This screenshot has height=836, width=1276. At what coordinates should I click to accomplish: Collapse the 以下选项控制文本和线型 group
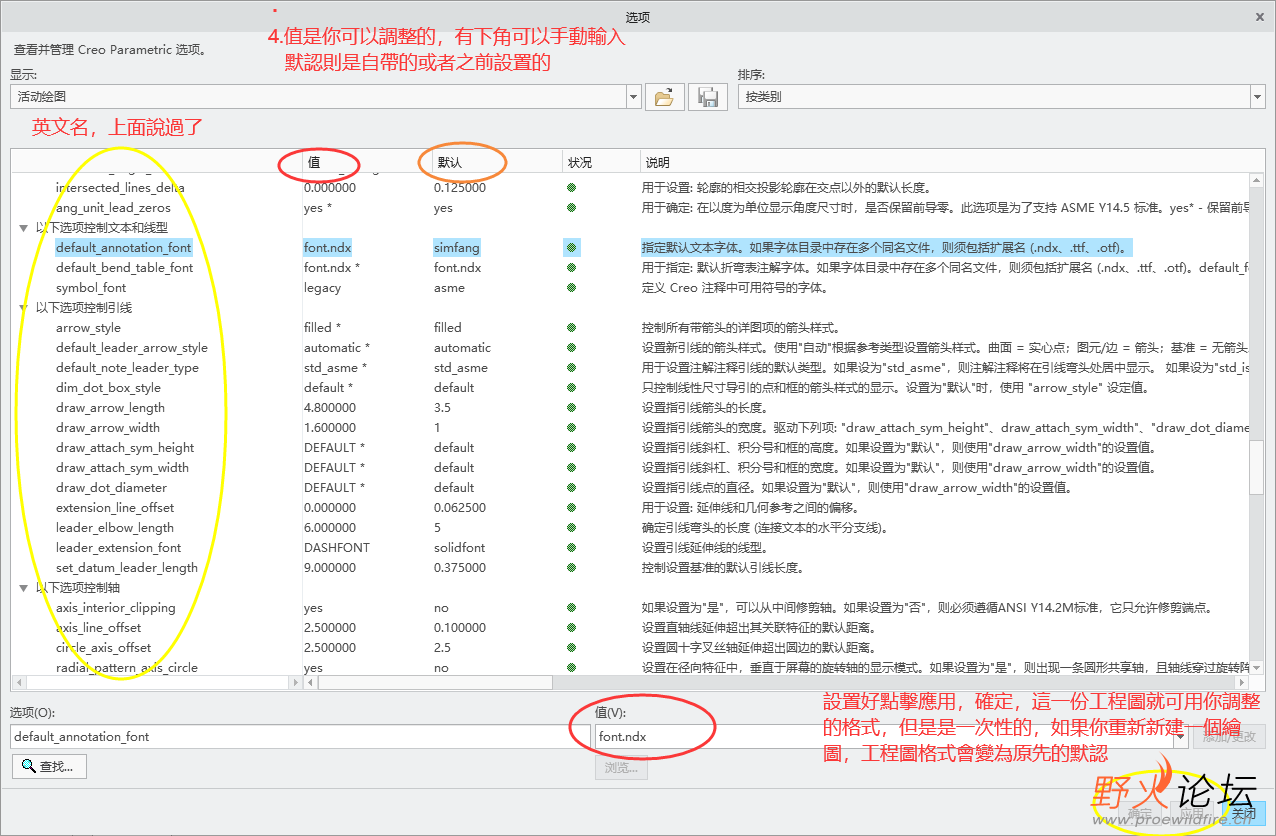point(23,228)
